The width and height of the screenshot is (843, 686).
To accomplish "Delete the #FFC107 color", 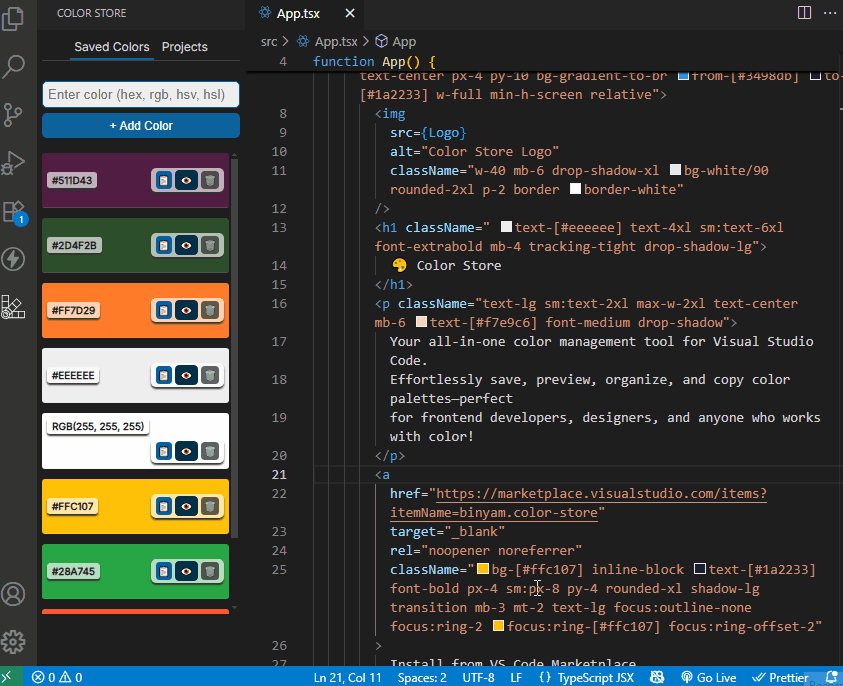I will tap(210, 506).
